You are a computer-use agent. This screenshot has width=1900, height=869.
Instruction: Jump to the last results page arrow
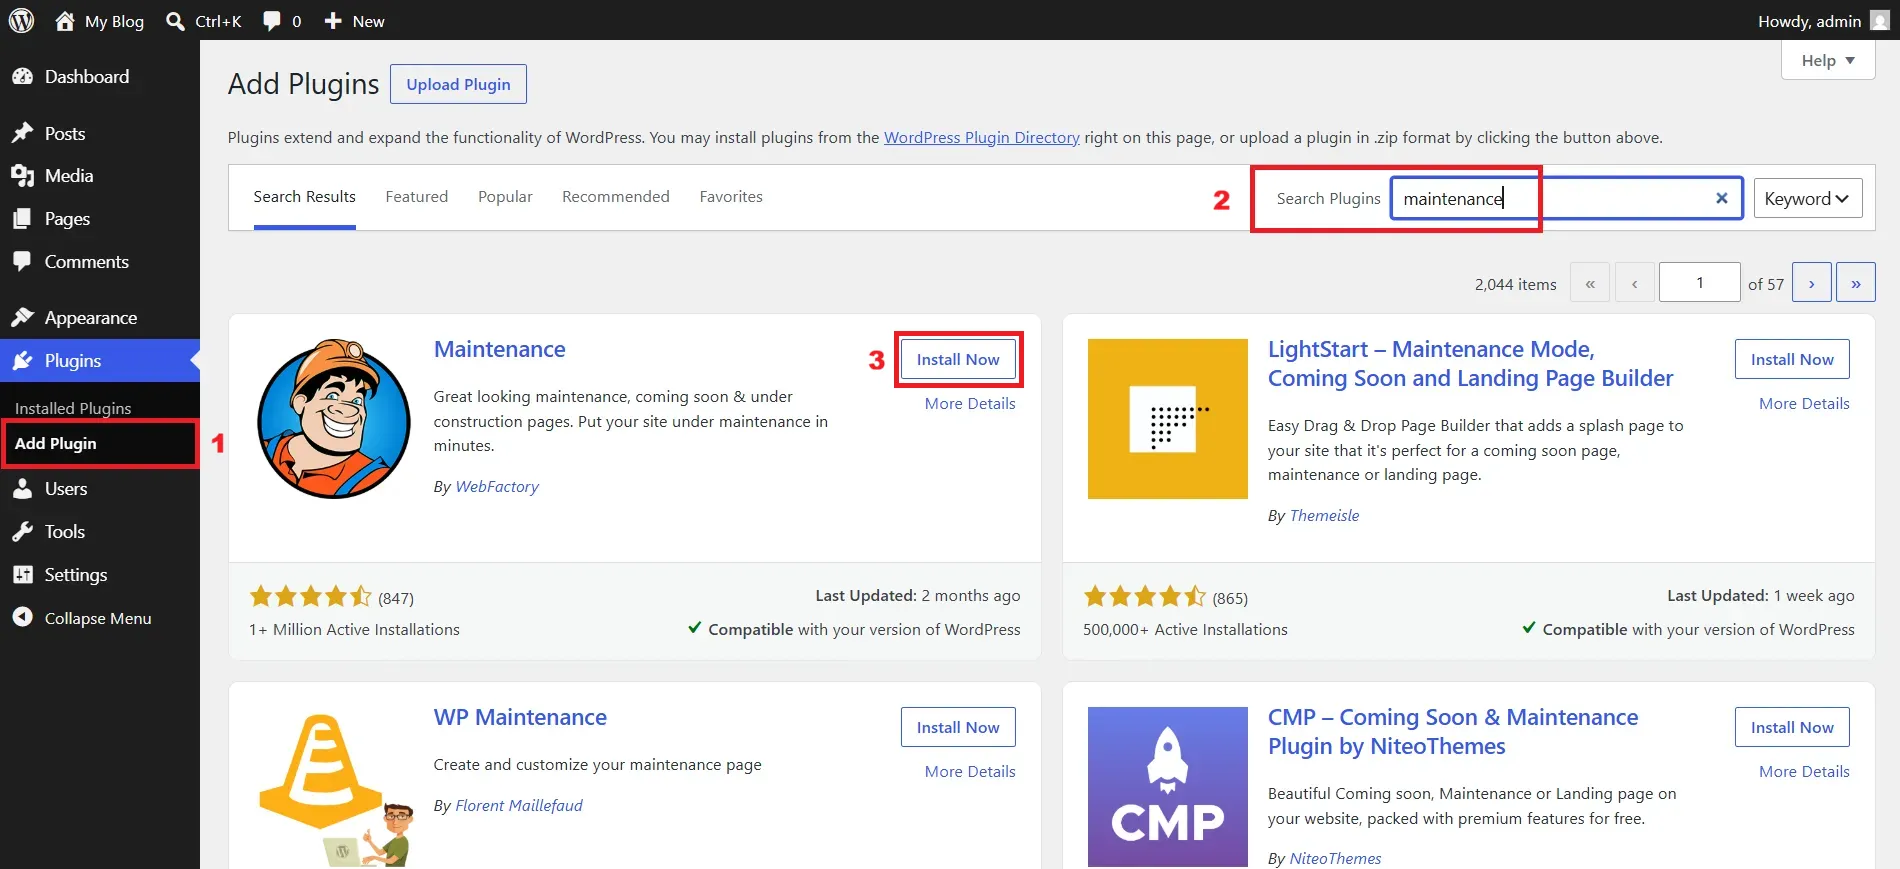(x=1855, y=283)
